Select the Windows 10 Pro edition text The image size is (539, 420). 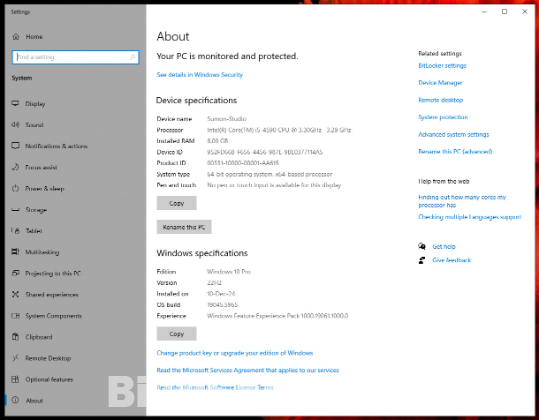(229, 272)
